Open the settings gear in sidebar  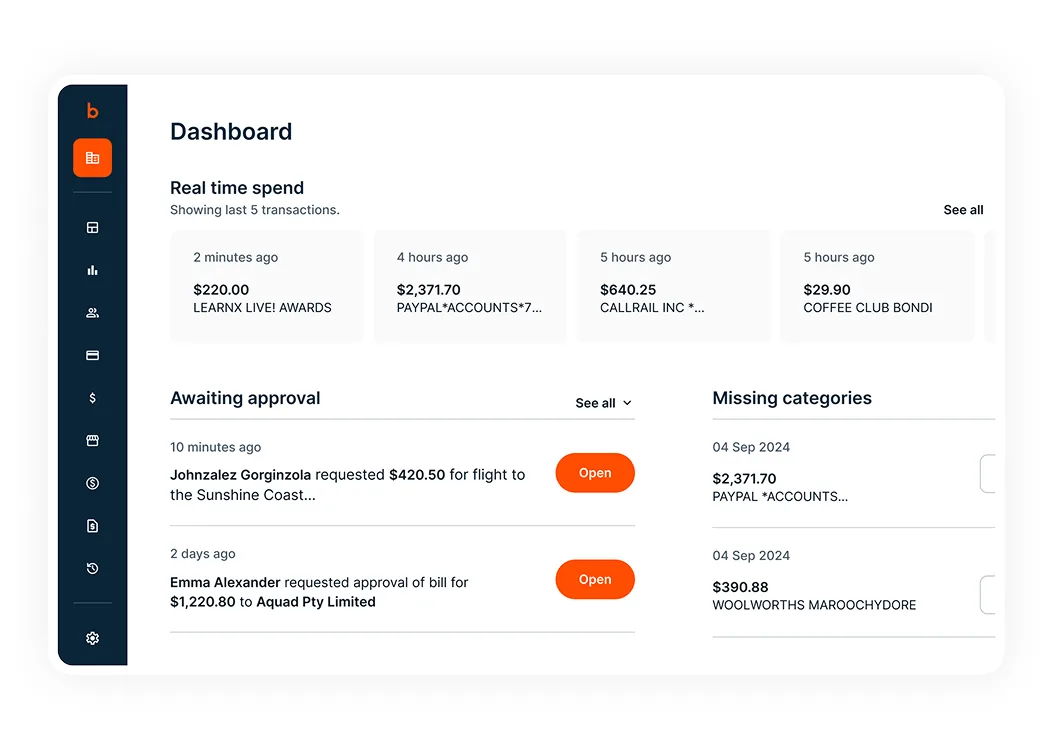tap(92, 638)
